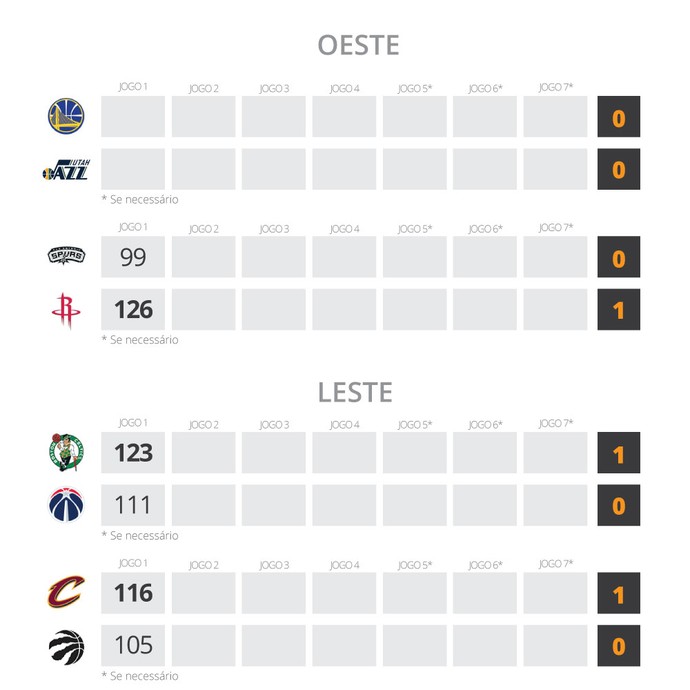Screen dimensions: 690x690
Task: Click the LESTE conference heading
Action: (x=355, y=392)
